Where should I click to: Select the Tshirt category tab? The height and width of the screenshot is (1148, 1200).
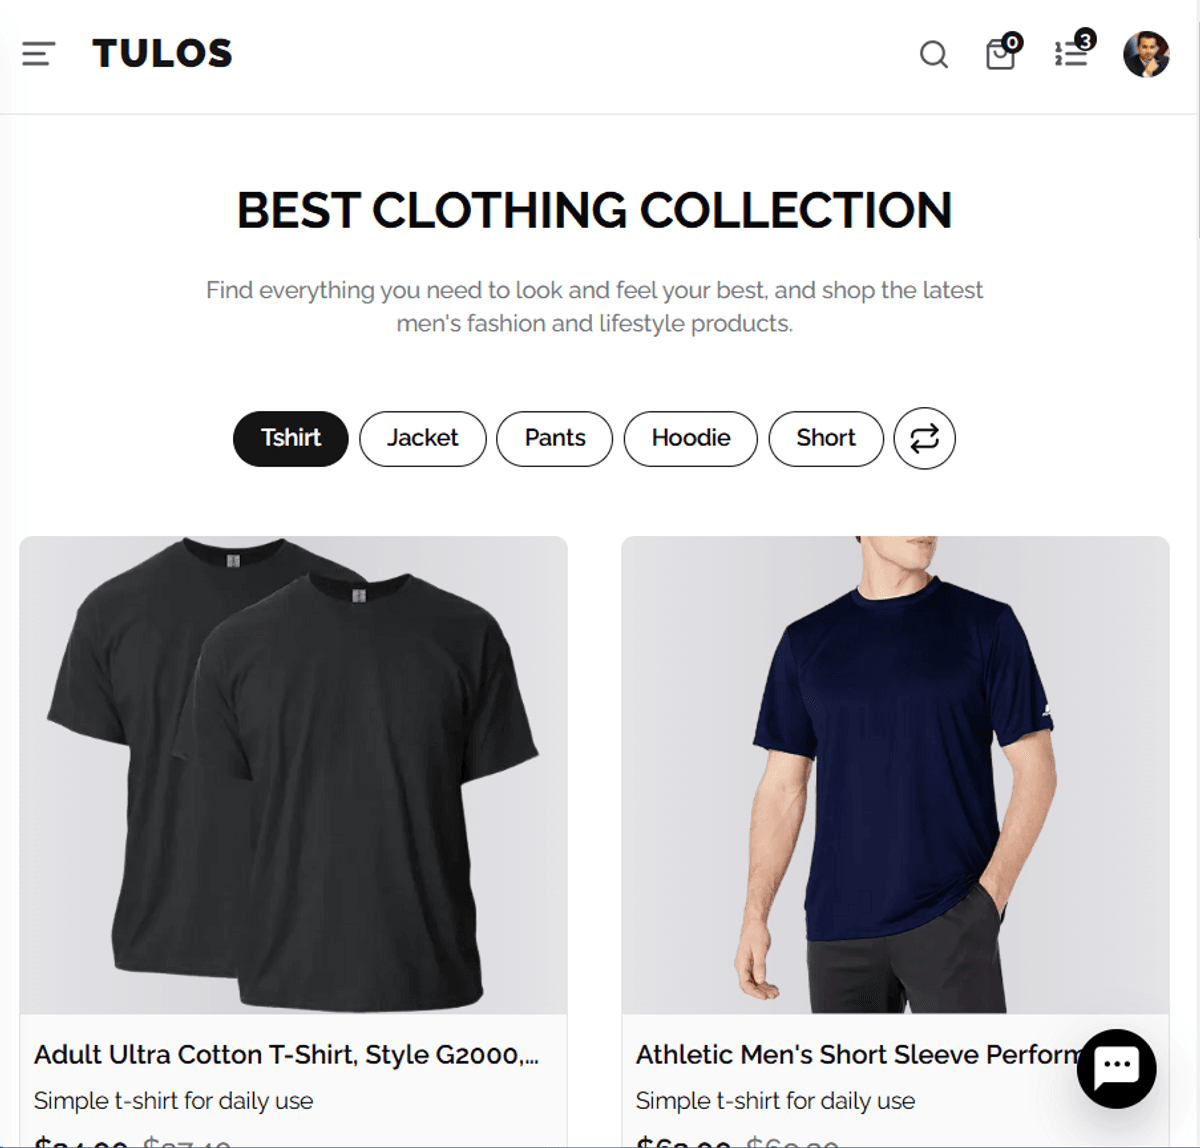click(x=291, y=438)
